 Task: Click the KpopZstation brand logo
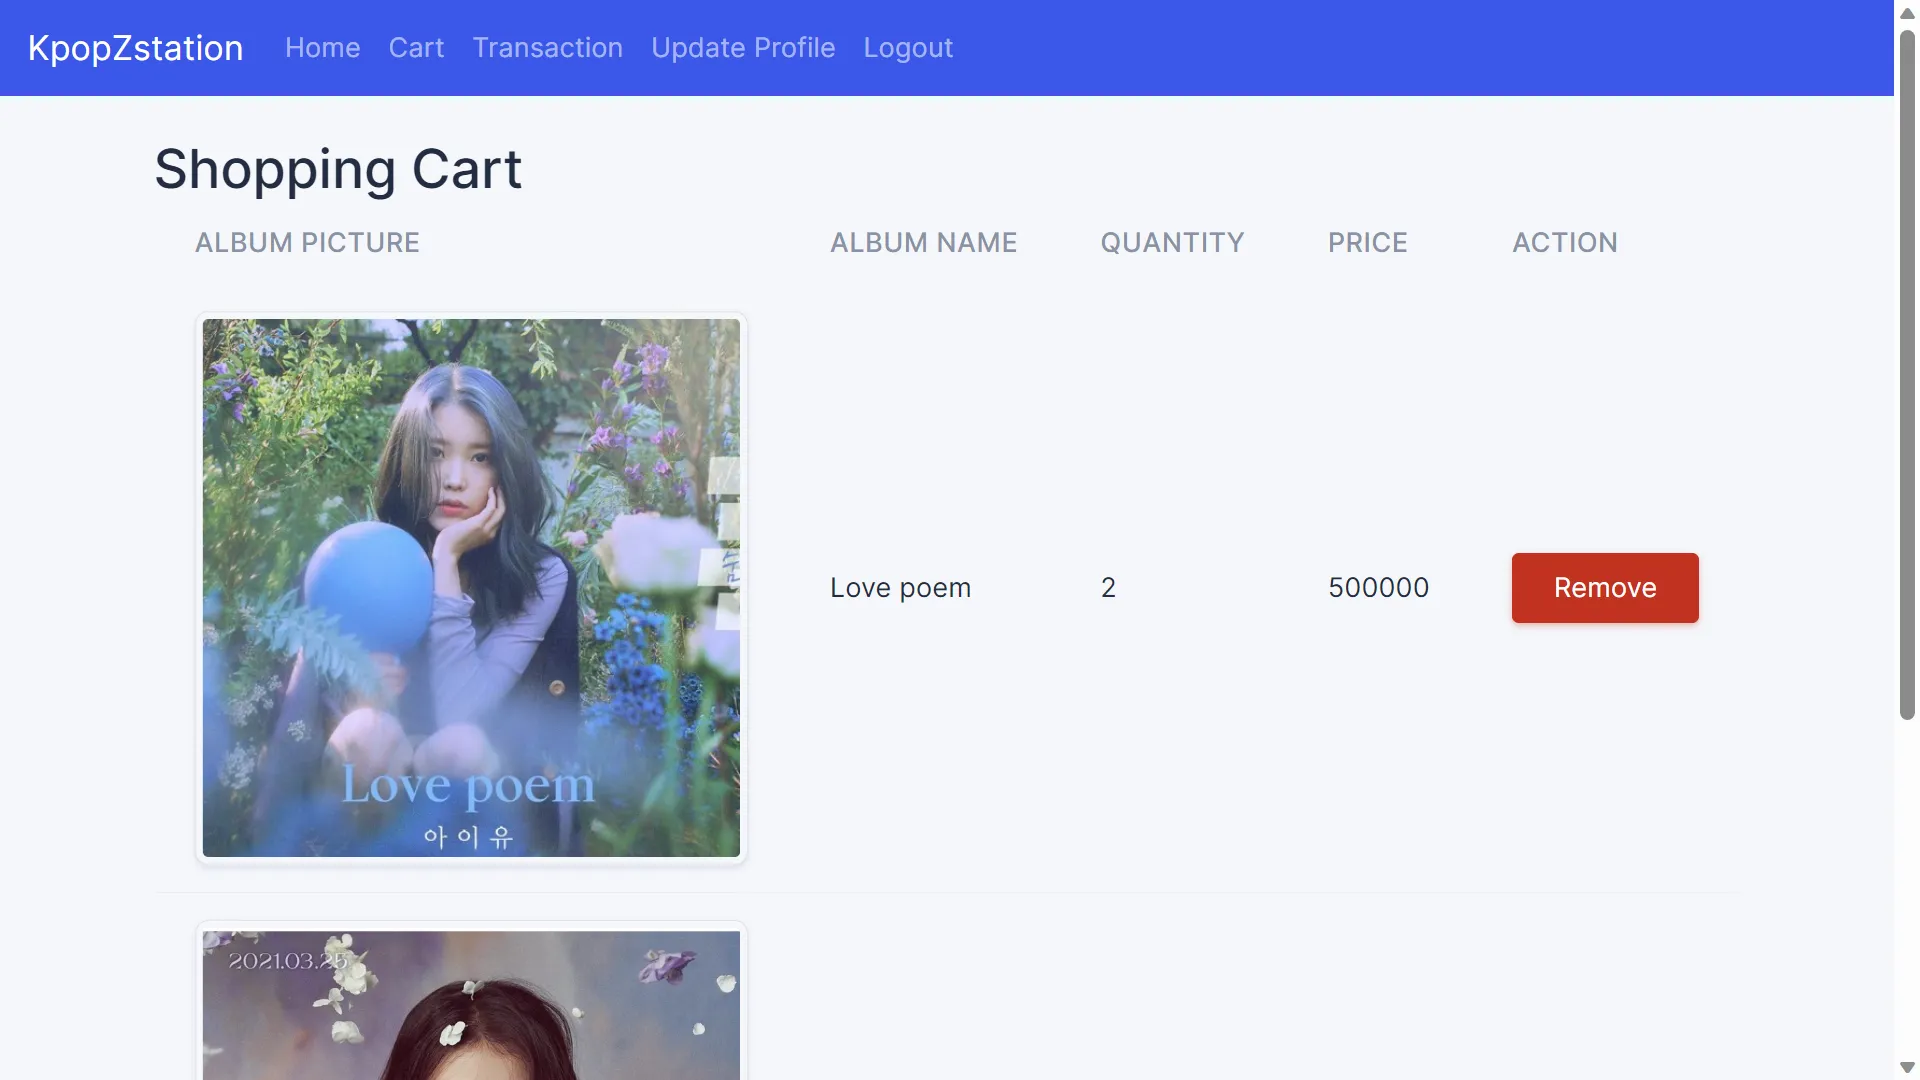[x=135, y=48]
